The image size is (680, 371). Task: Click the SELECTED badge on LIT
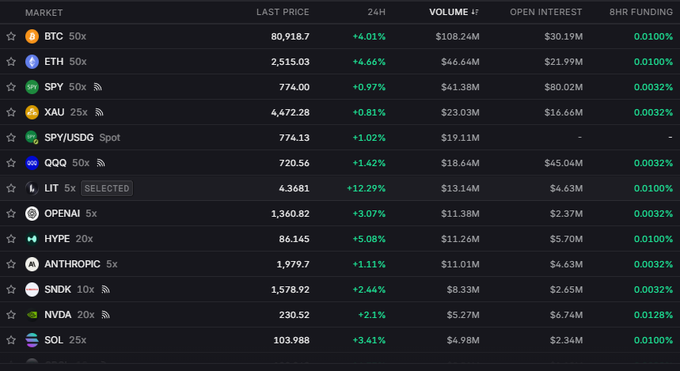[107, 188]
